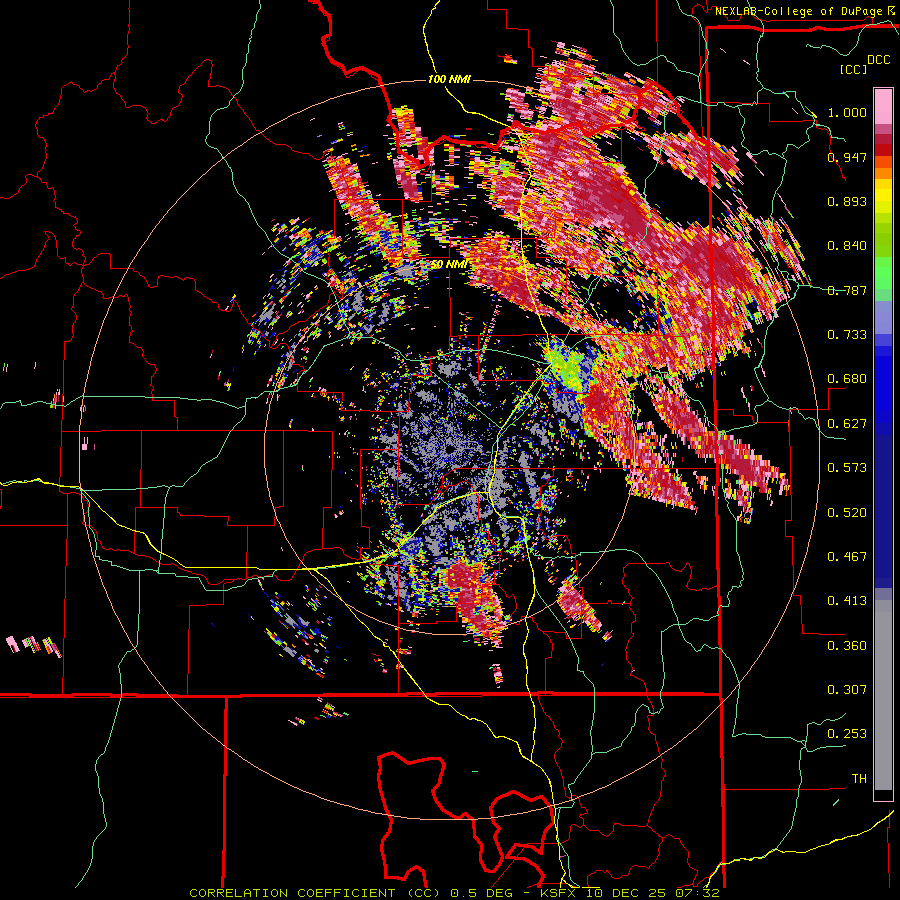This screenshot has width=900, height=900.
Task: Select the 0.893 scale value
Action: click(847, 201)
